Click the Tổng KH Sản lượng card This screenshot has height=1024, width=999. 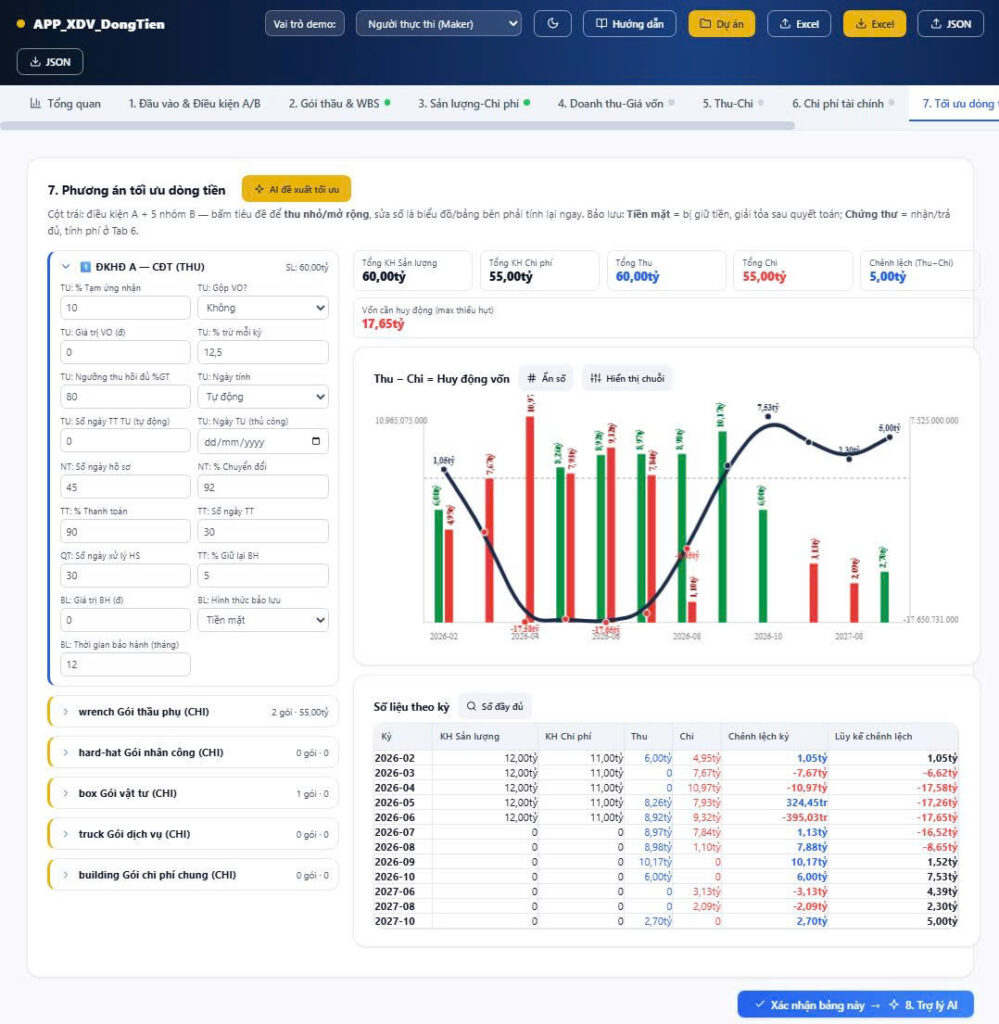(413, 270)
